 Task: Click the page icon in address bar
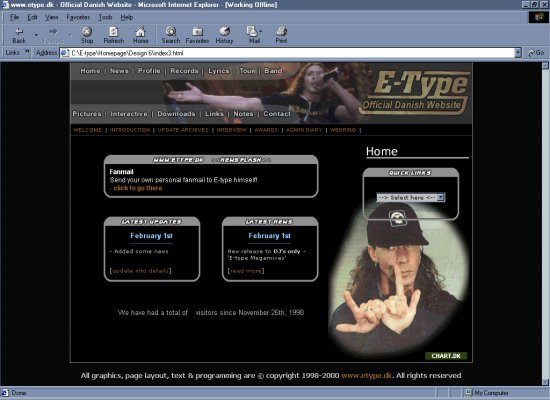coord(65,53)
